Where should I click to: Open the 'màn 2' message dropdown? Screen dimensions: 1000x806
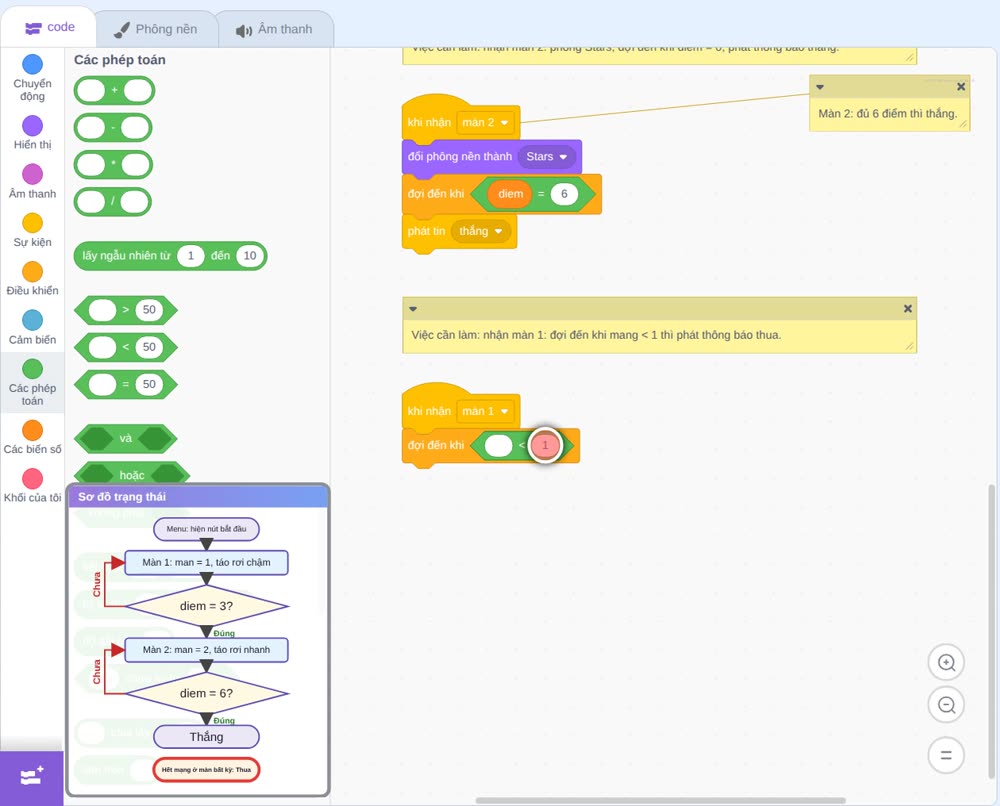pos(485,122)
